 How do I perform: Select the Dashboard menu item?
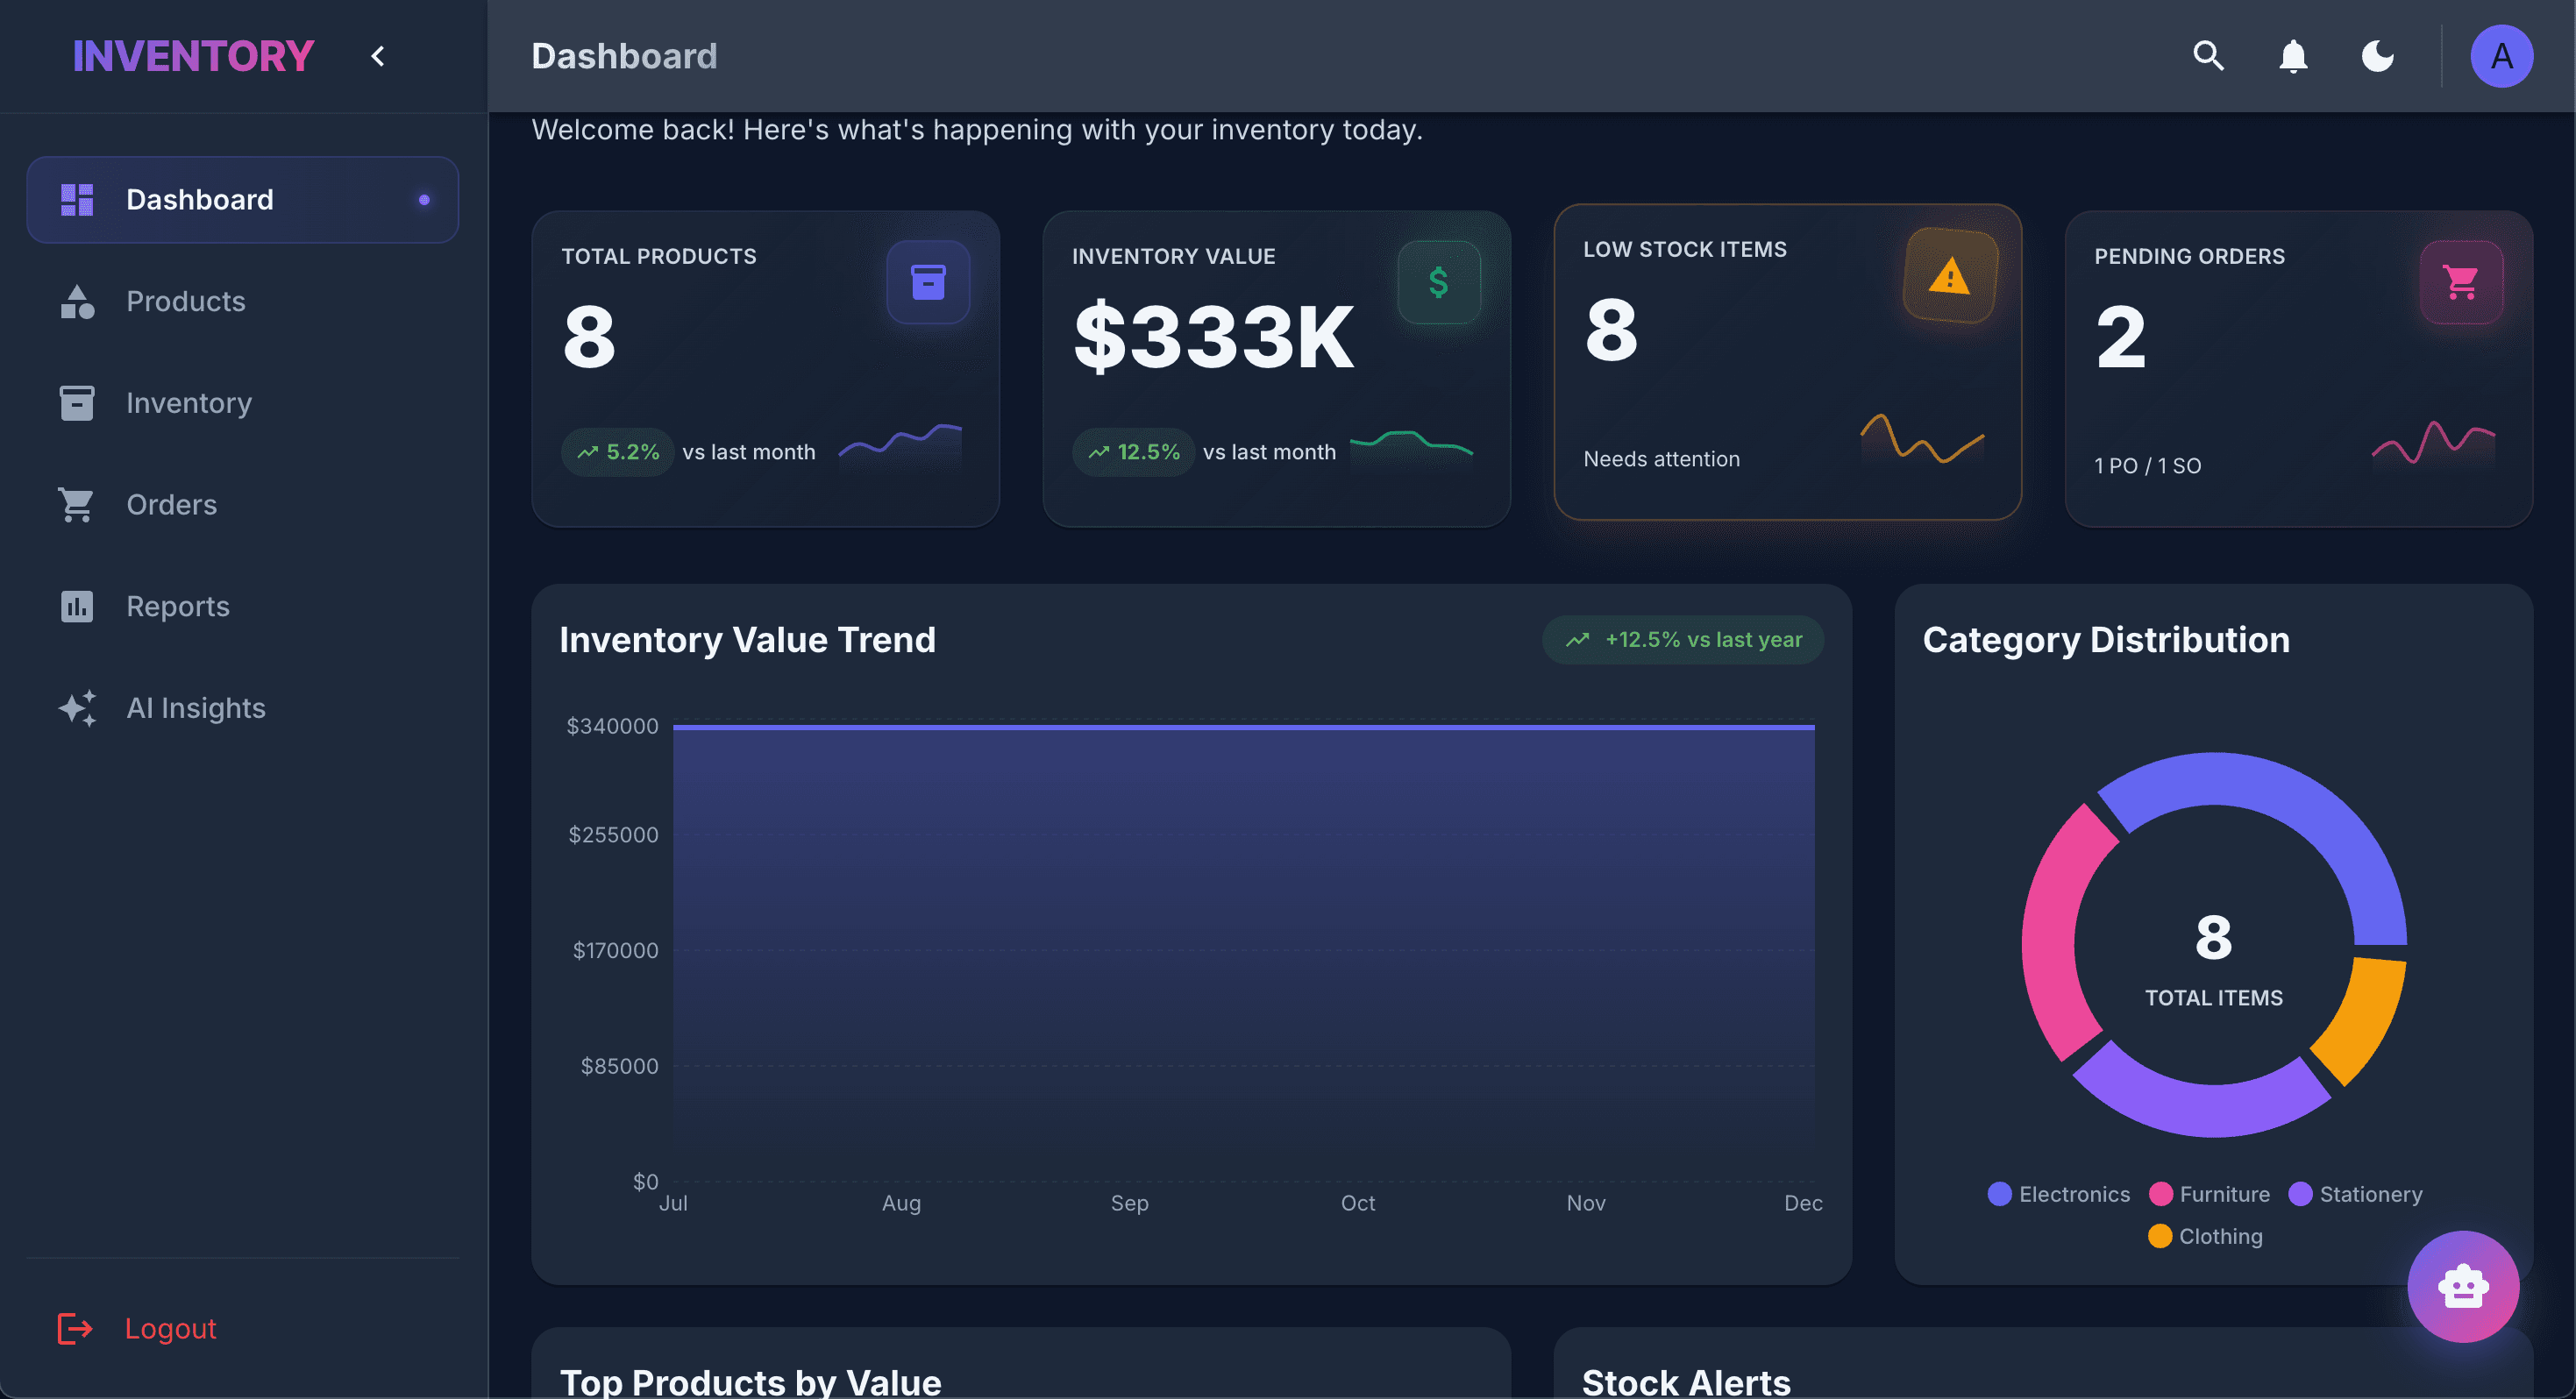coord(200,199)
